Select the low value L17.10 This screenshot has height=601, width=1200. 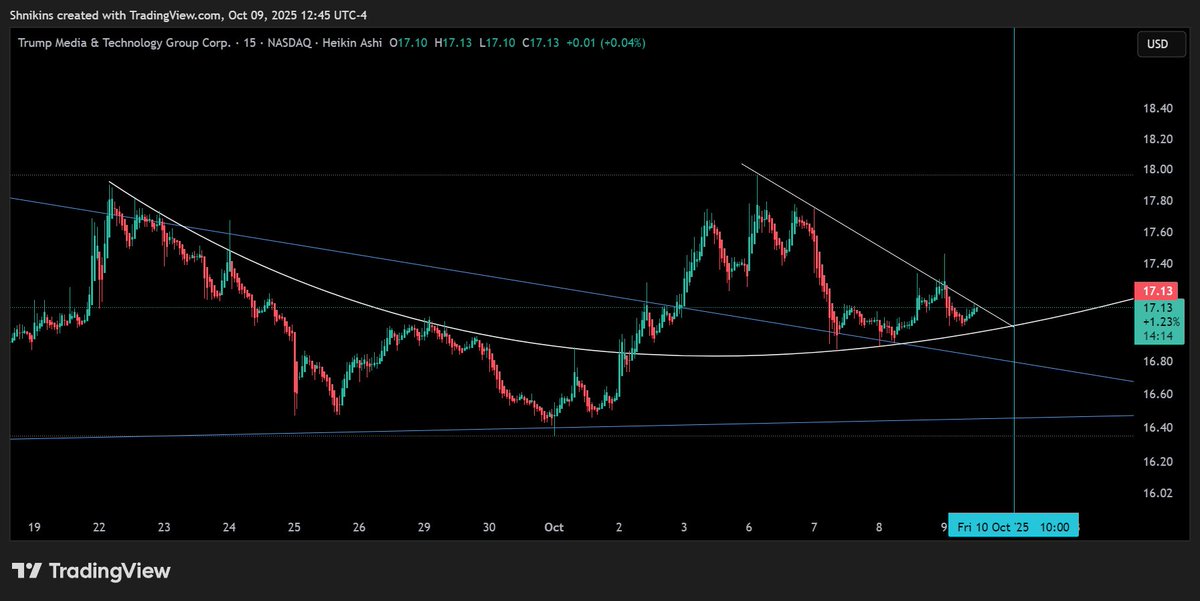coord(495,43)
